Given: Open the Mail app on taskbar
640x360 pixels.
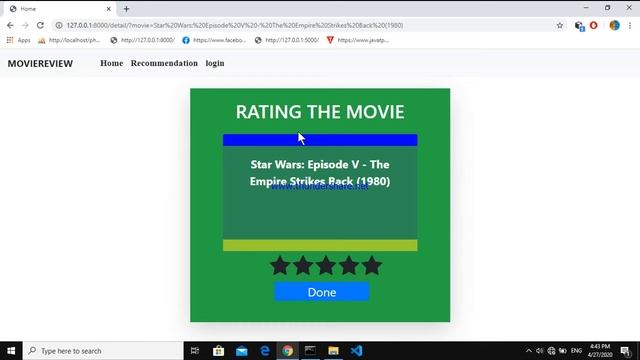Looking at the screenshot, I should point(242,351).
